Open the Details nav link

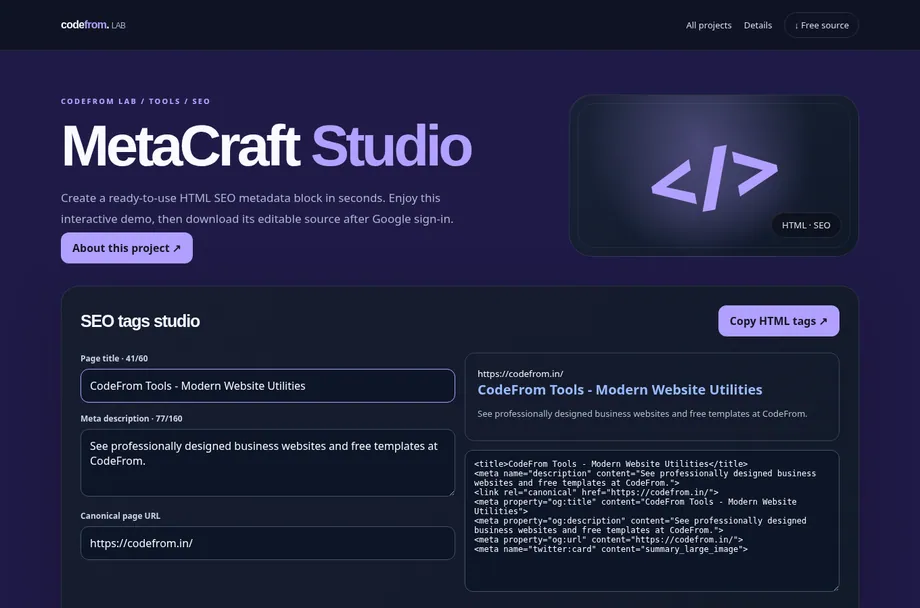757,25
